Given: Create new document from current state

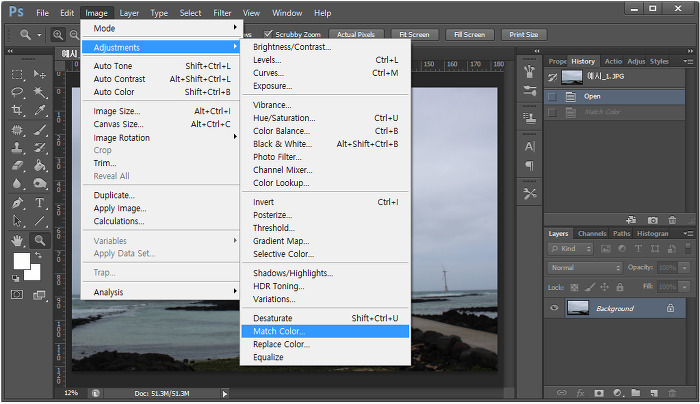Looking at the screenshot, I should [x=631, y=220].
